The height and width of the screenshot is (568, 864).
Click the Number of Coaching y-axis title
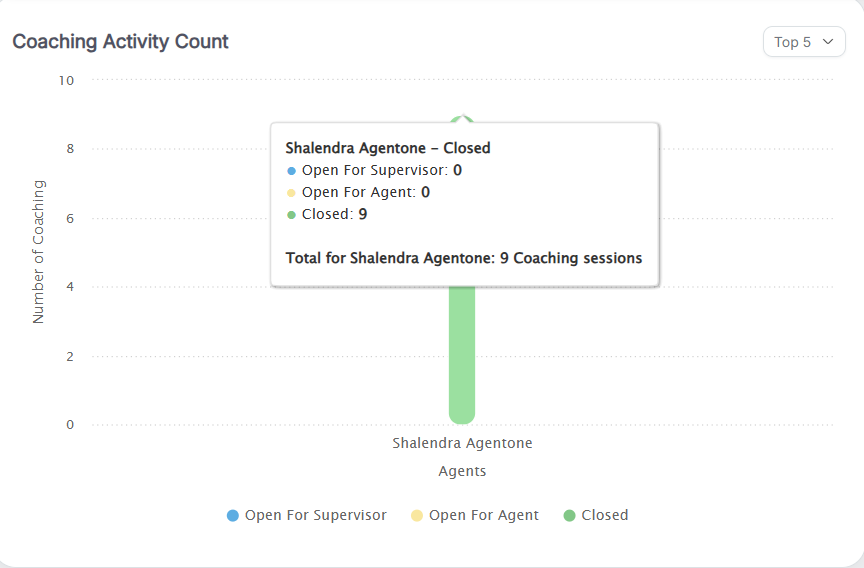click(x=39, y=252)
